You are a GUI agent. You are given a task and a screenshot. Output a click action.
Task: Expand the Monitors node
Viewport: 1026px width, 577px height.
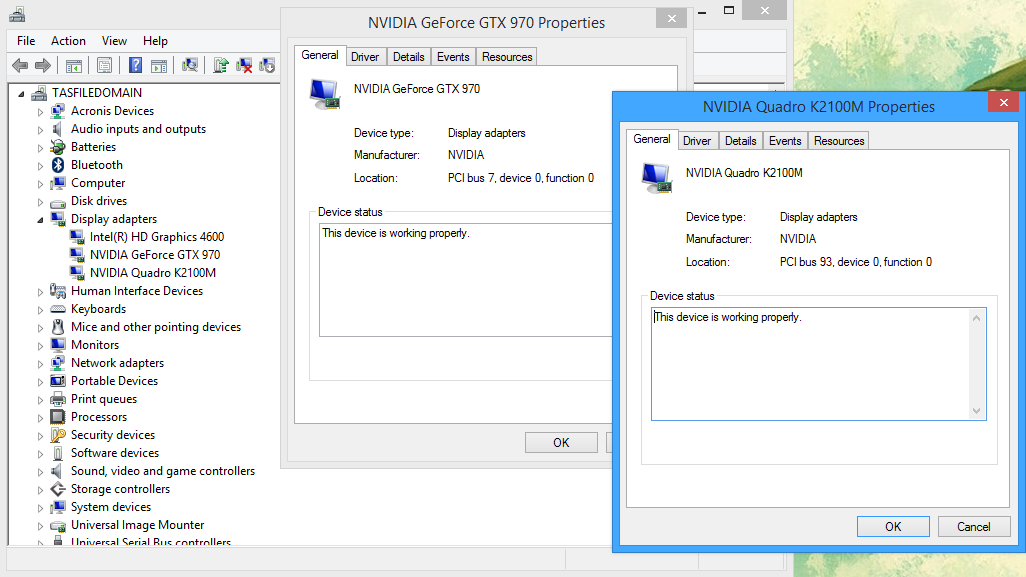pos(40,345)
